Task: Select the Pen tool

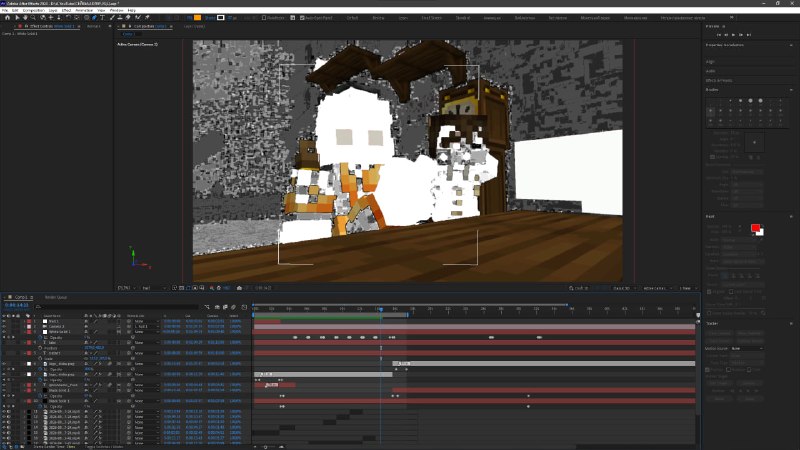Action: pyautogui.click(x=94, y=17)
